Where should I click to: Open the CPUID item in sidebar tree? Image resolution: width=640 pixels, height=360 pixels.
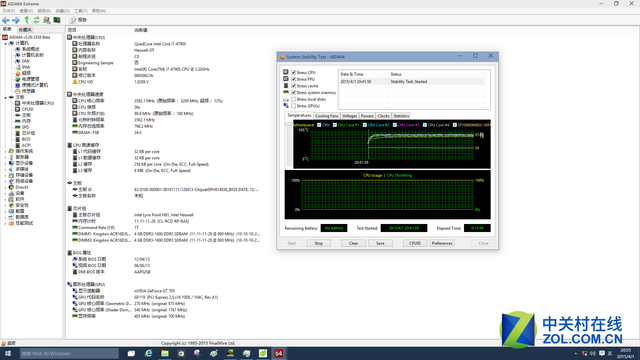24,109
